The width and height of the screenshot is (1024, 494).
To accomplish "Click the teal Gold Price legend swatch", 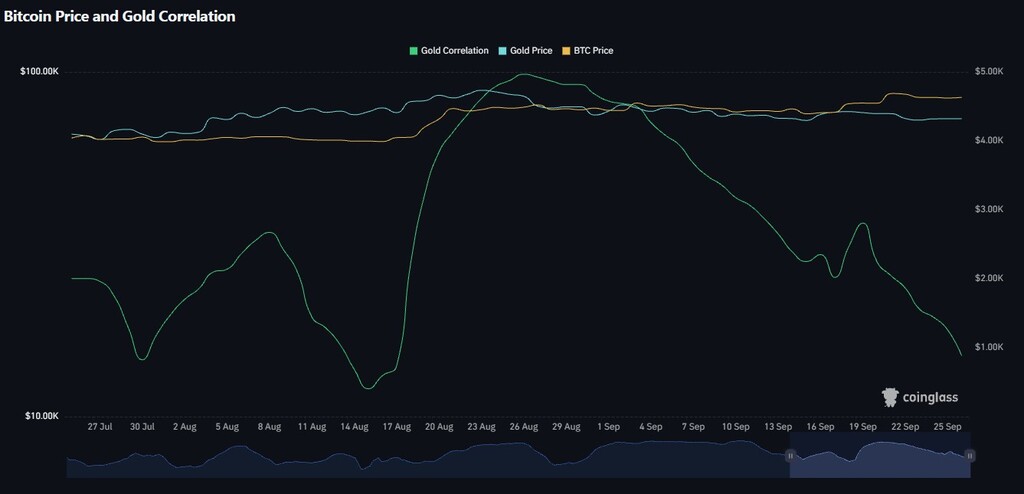I will click(x=502, y=50).
